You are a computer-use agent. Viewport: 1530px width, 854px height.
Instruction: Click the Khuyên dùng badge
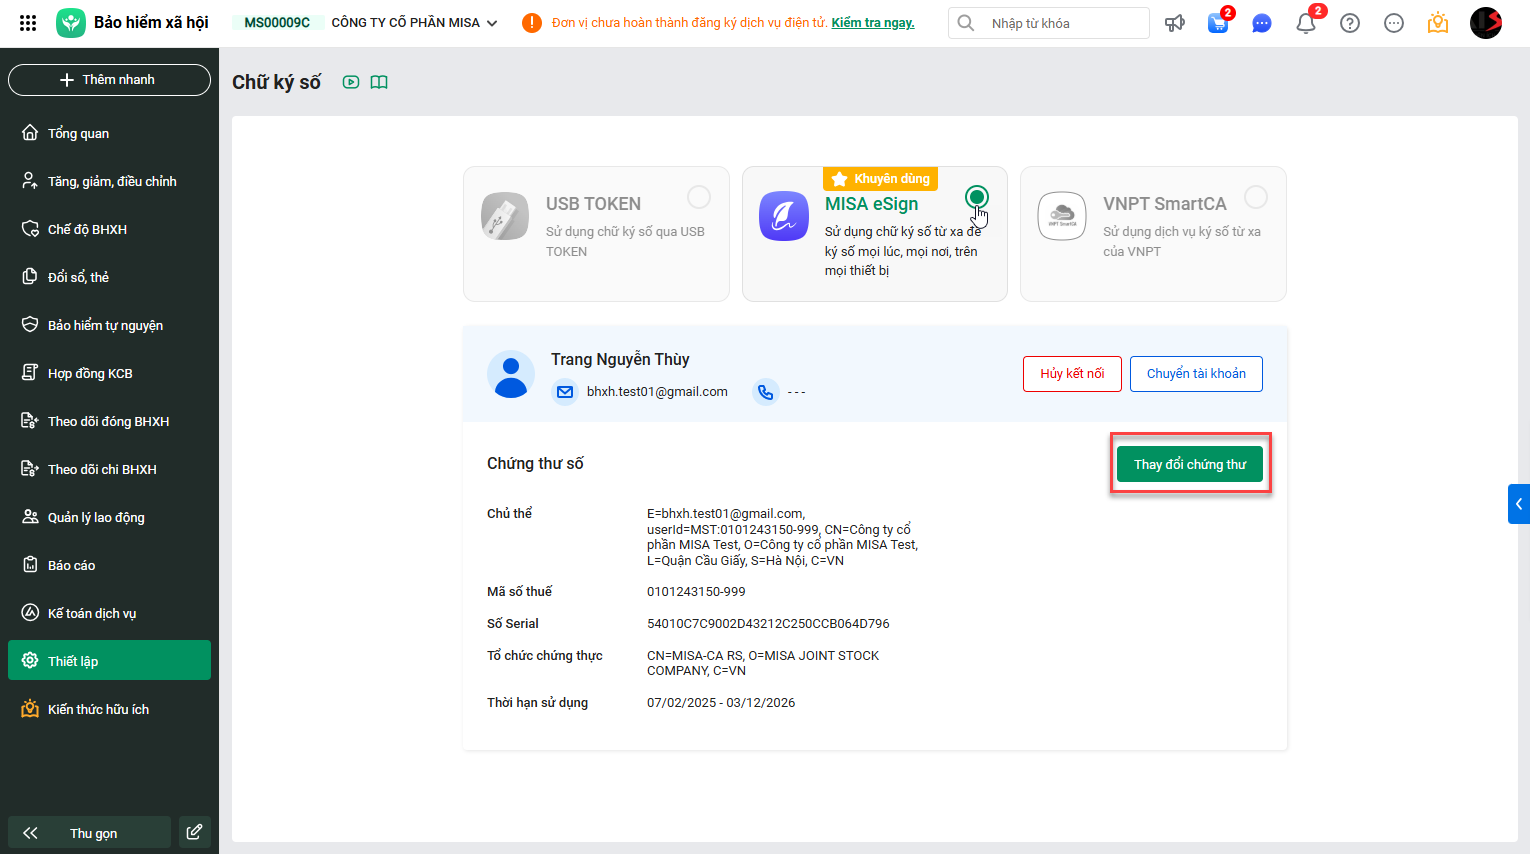point(880,179)
